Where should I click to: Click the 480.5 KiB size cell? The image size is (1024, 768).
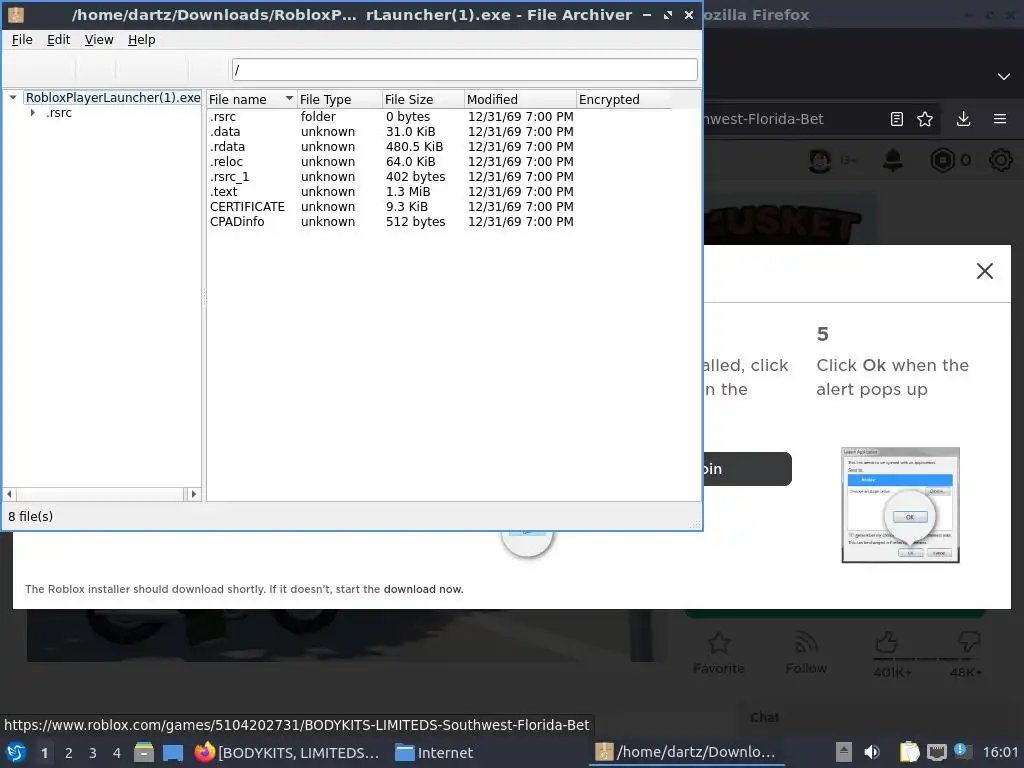pos(414,146)
